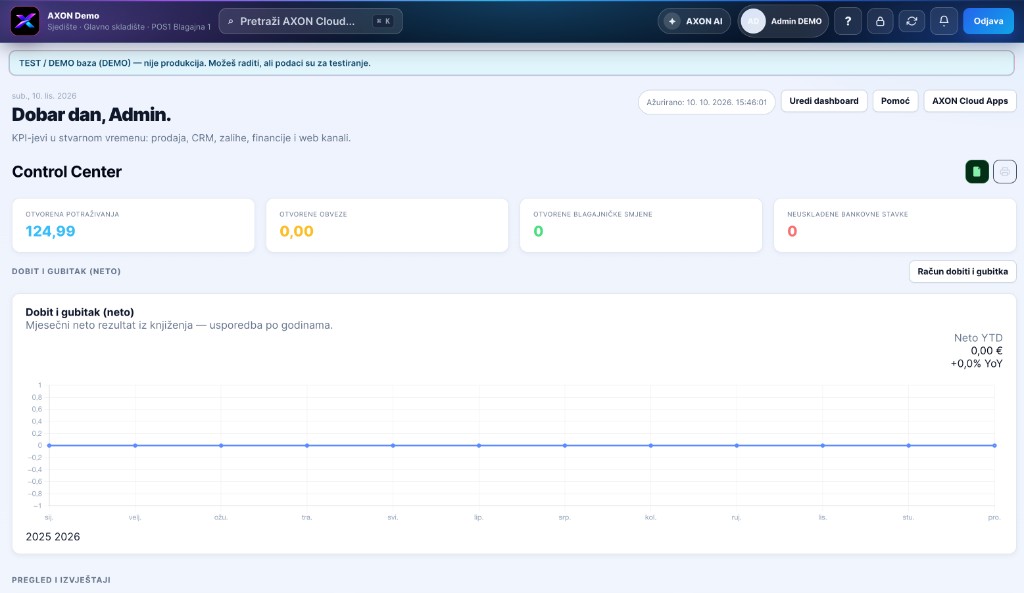Click the Otvorene obveze value 0,00
This screenshot has height=593, width=1024.
point(296,231)
